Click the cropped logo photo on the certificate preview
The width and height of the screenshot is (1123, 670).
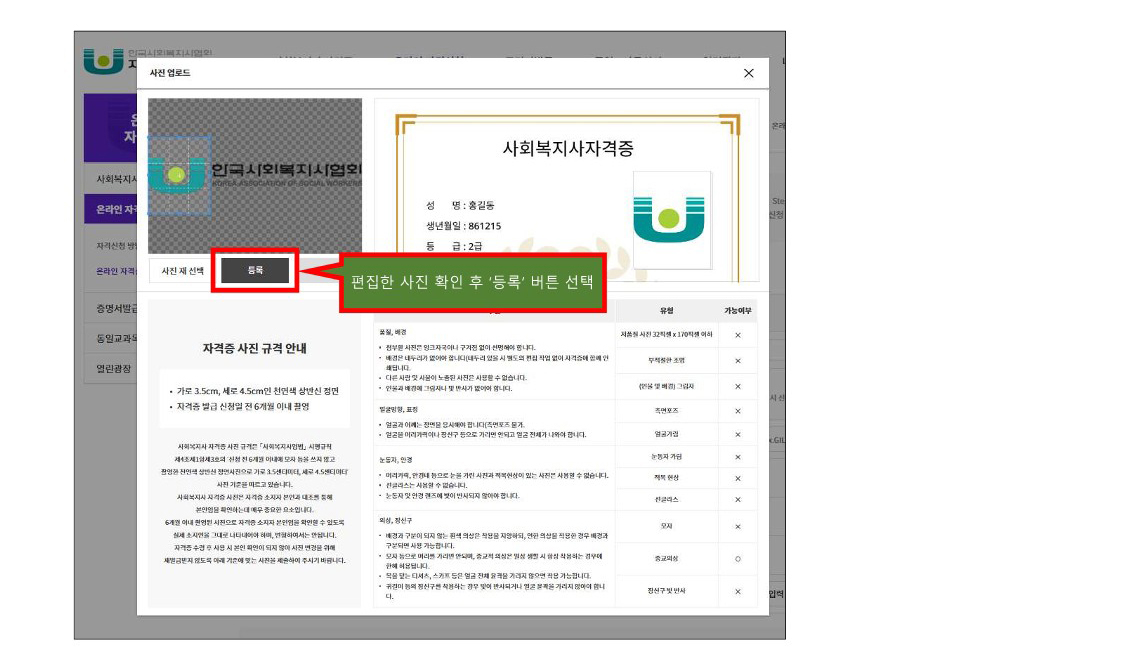[672, 220]
